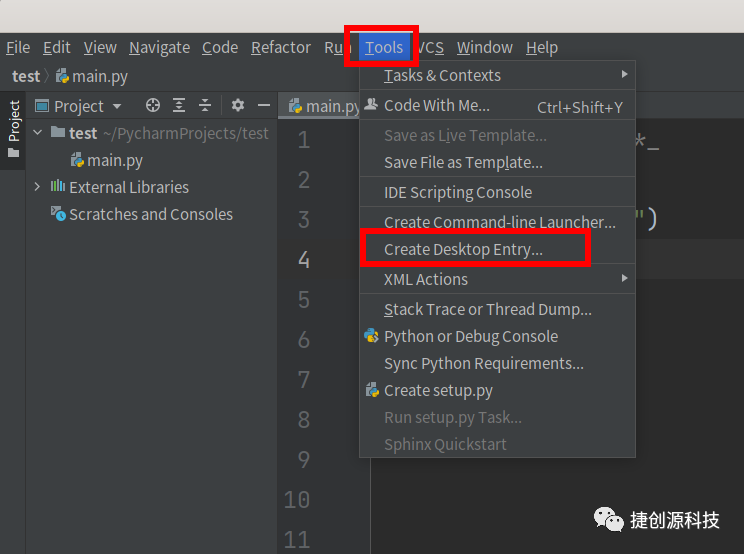Click the Code With Me people icon
Screen dimensions: 744x554
point(371,104)
